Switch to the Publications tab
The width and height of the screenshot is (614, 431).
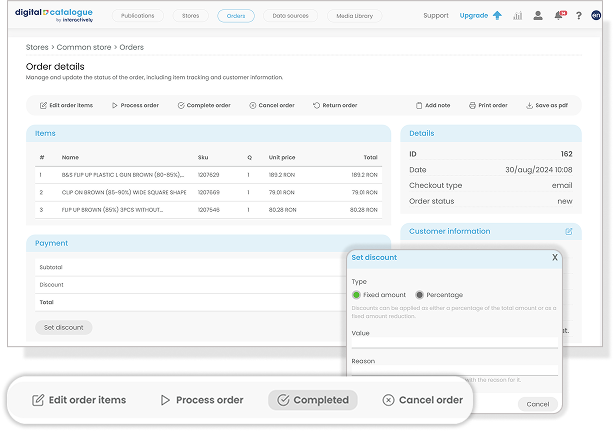[x=137, y=16]
